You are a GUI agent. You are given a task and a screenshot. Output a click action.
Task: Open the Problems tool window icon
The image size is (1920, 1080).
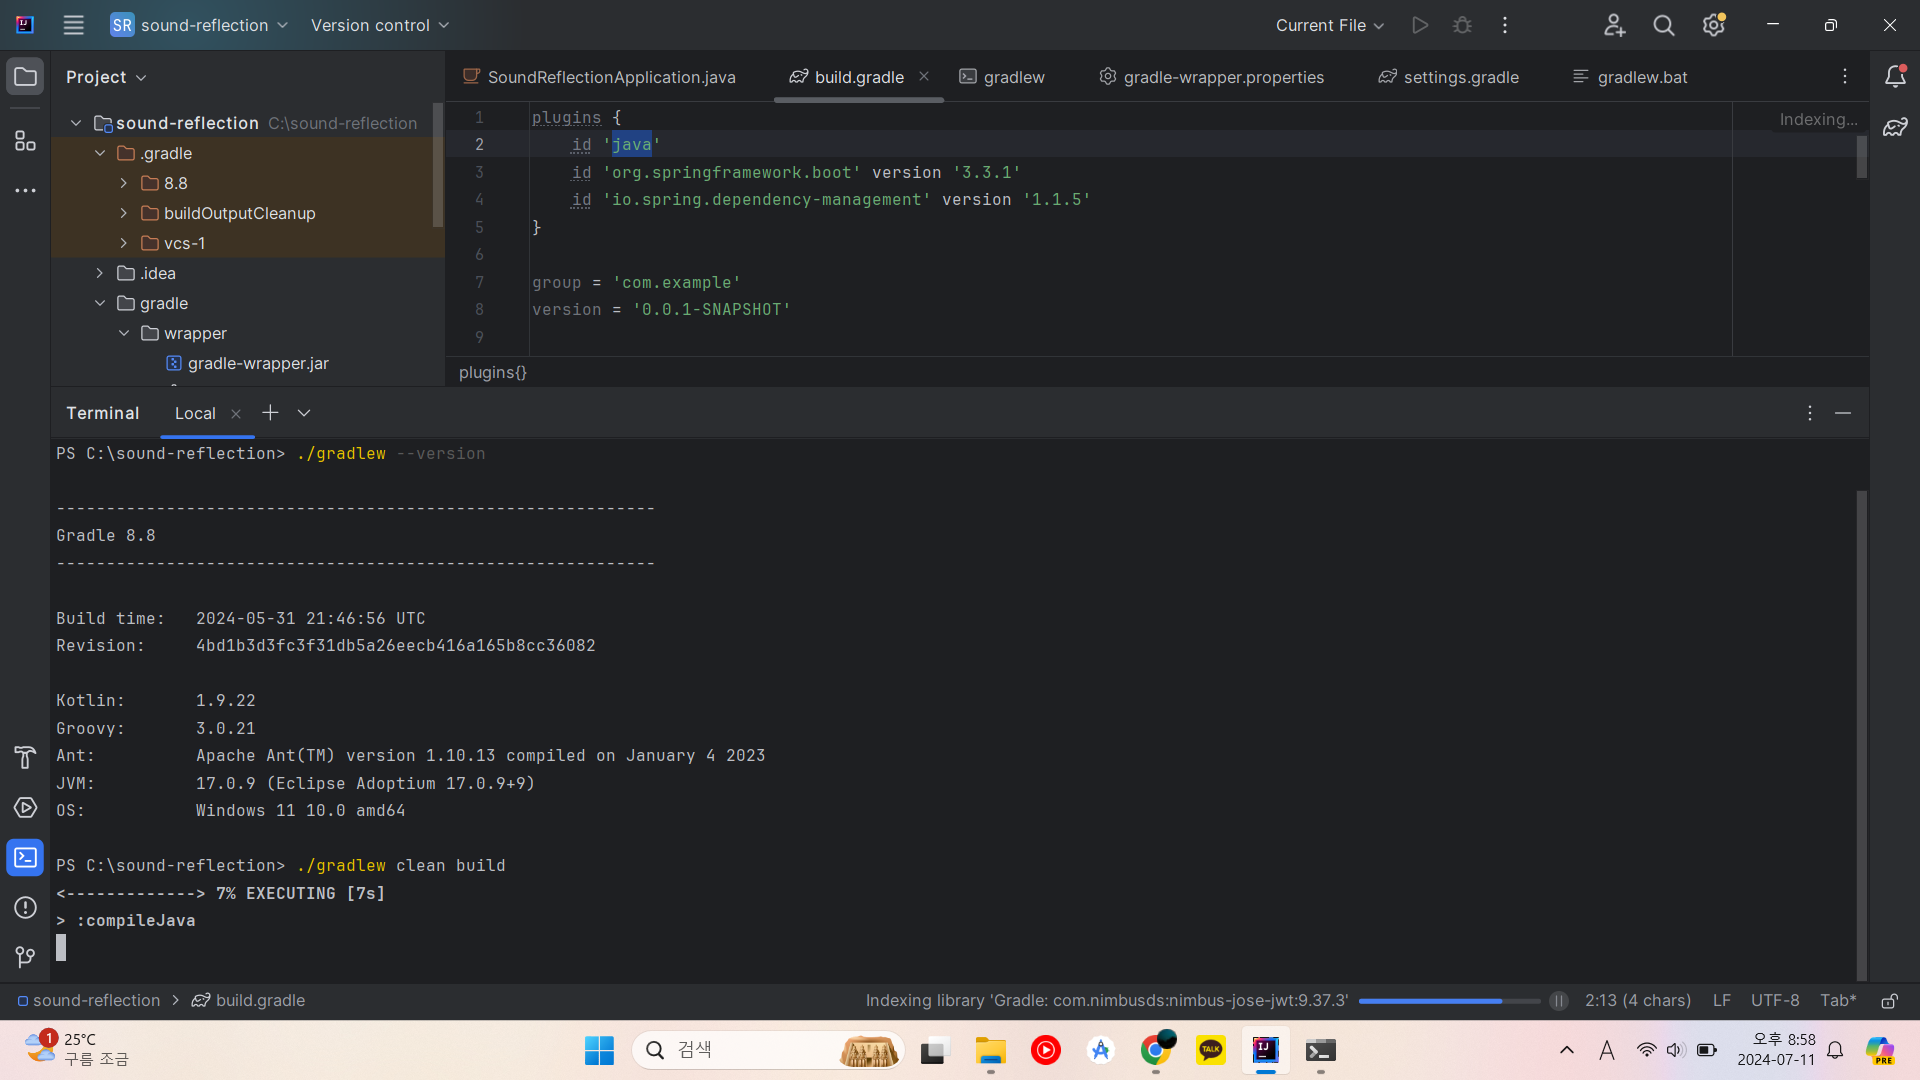pos(25,908)
